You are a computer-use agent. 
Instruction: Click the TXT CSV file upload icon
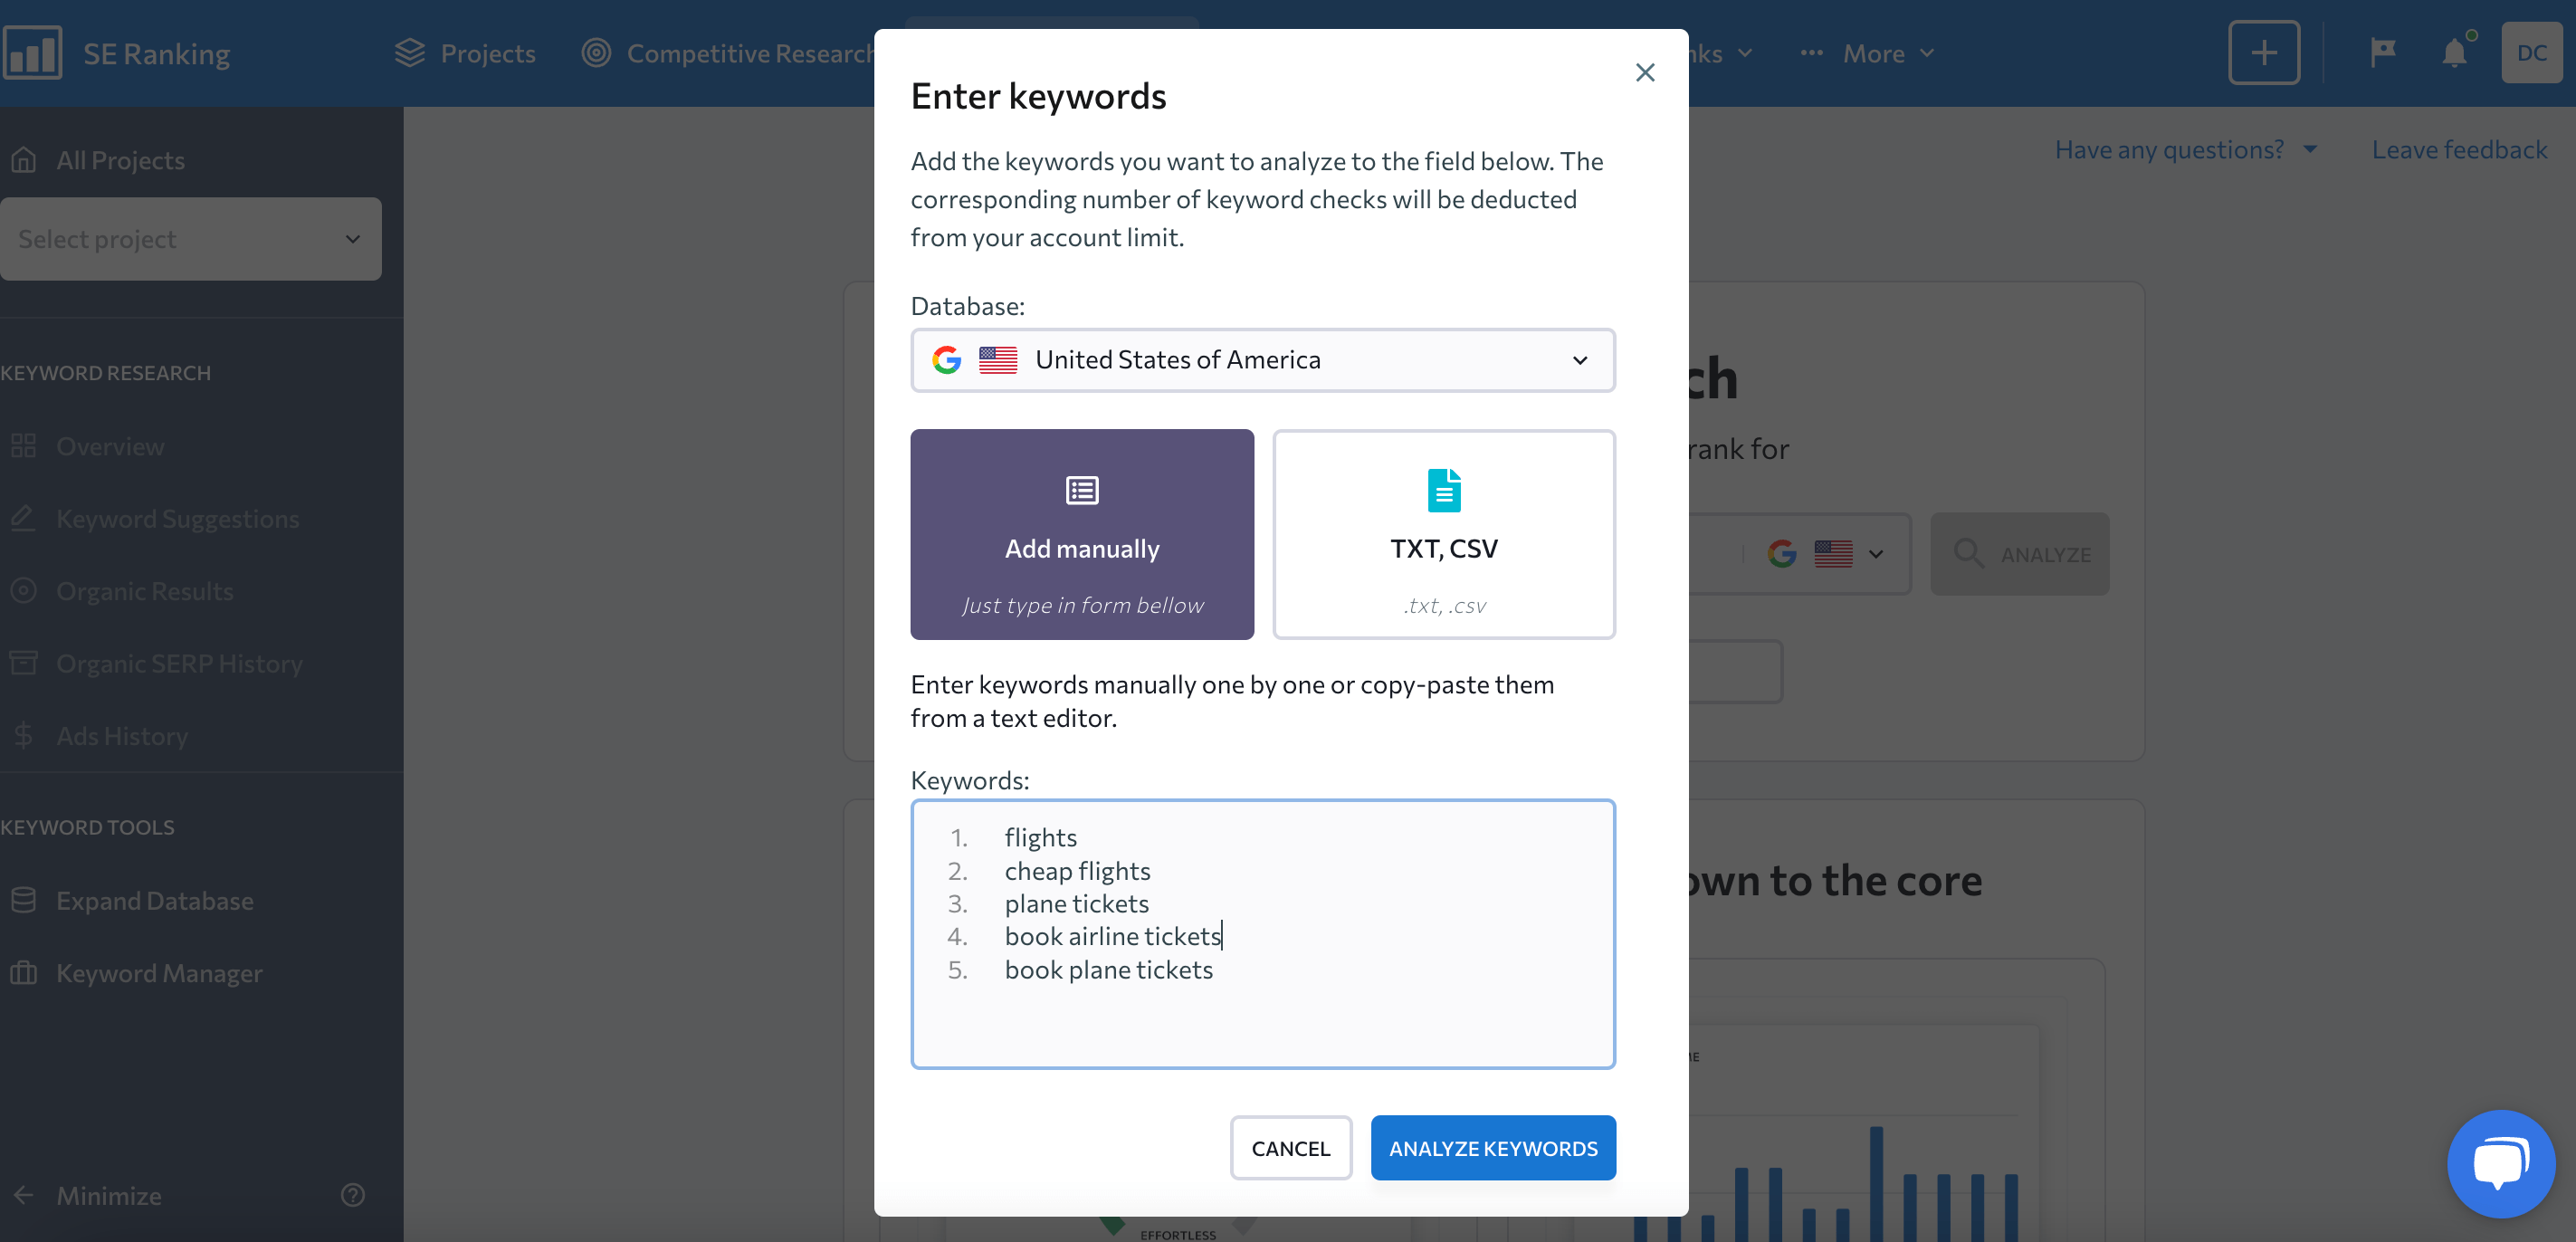[1441, 488]
